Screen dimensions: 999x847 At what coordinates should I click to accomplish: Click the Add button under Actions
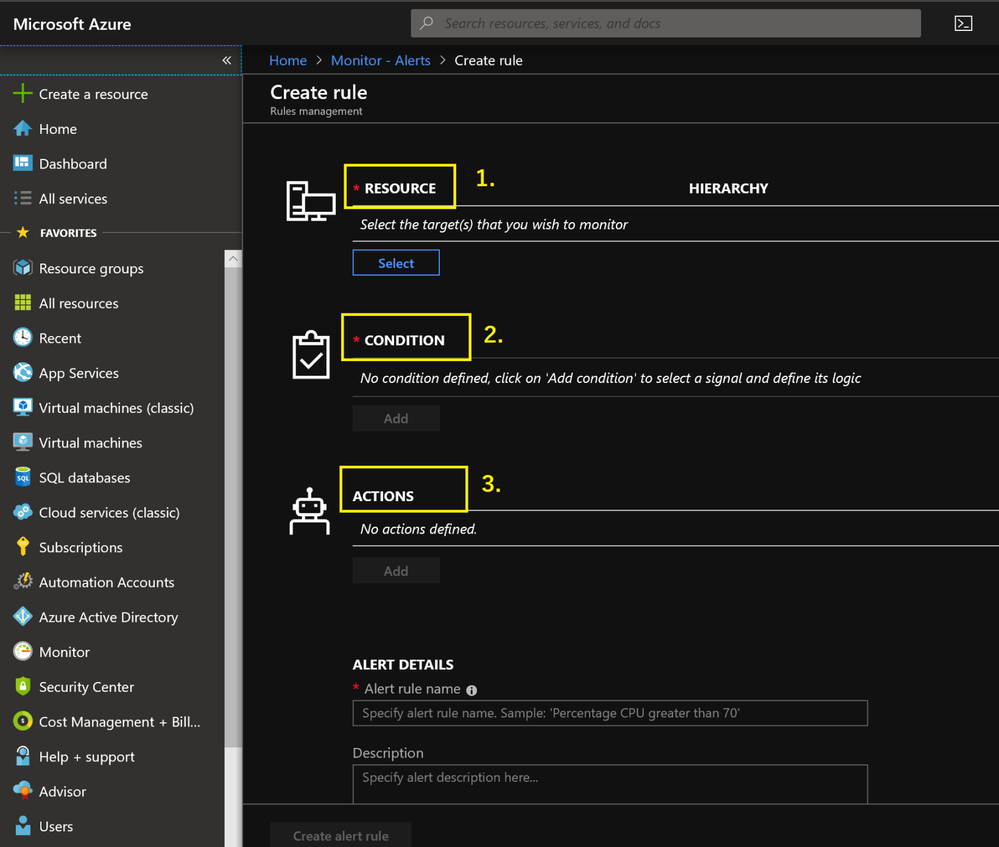point(396,570)
